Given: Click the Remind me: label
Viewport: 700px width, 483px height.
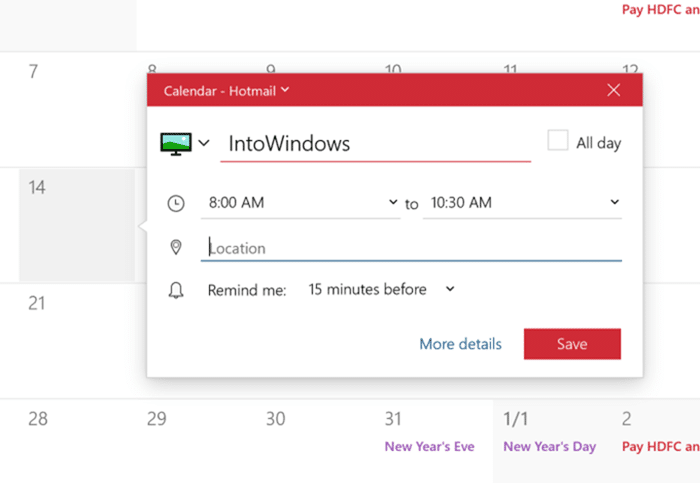Looking at the screenshot, I should (247, 290).
